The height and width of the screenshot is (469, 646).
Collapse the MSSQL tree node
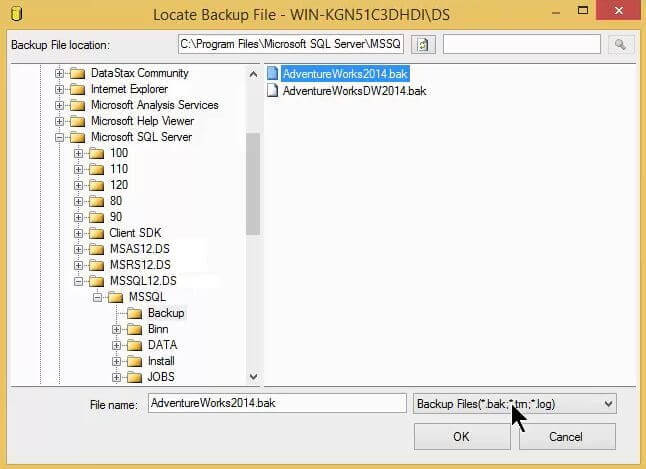pyautogui.click(x=97, y=298)
